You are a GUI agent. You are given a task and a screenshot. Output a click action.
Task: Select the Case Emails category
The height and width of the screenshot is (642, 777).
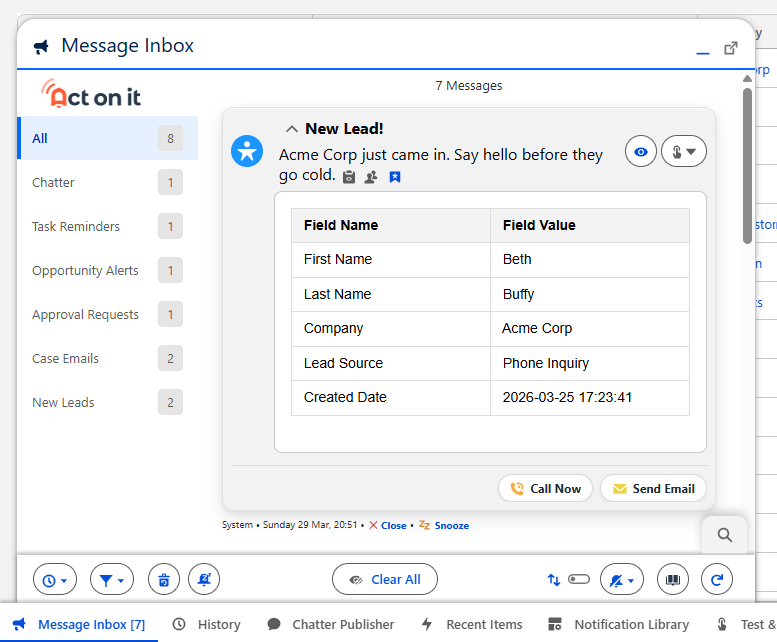pos(108,358)
